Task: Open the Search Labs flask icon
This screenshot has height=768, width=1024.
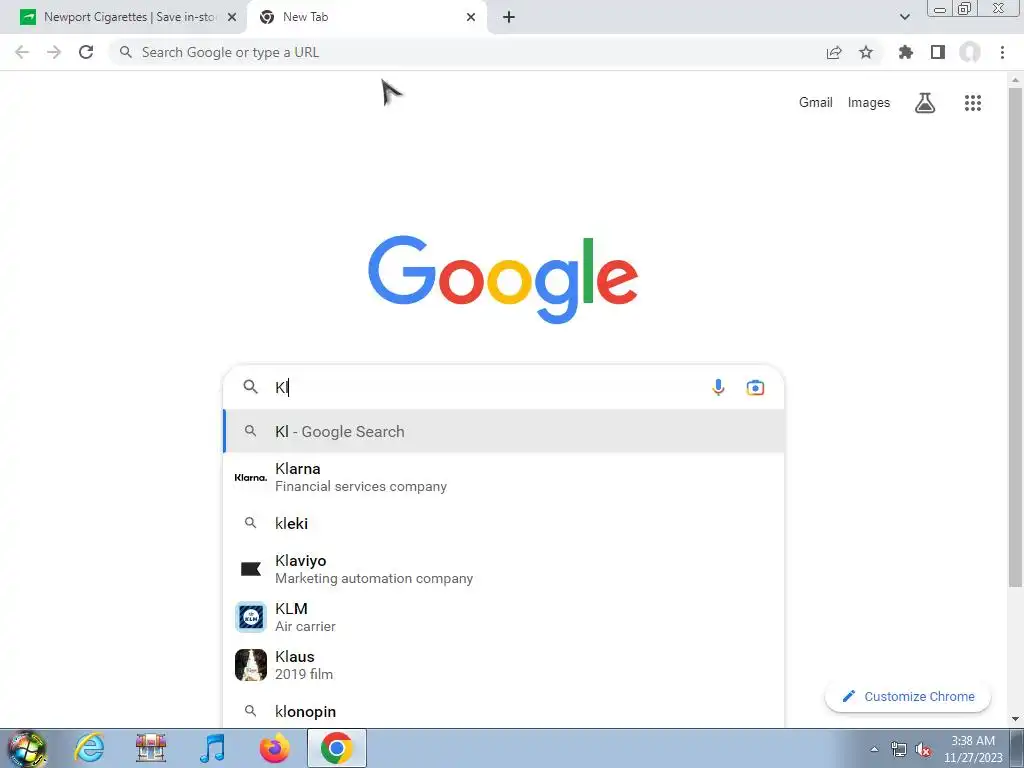Action: [x=925, y=103]
